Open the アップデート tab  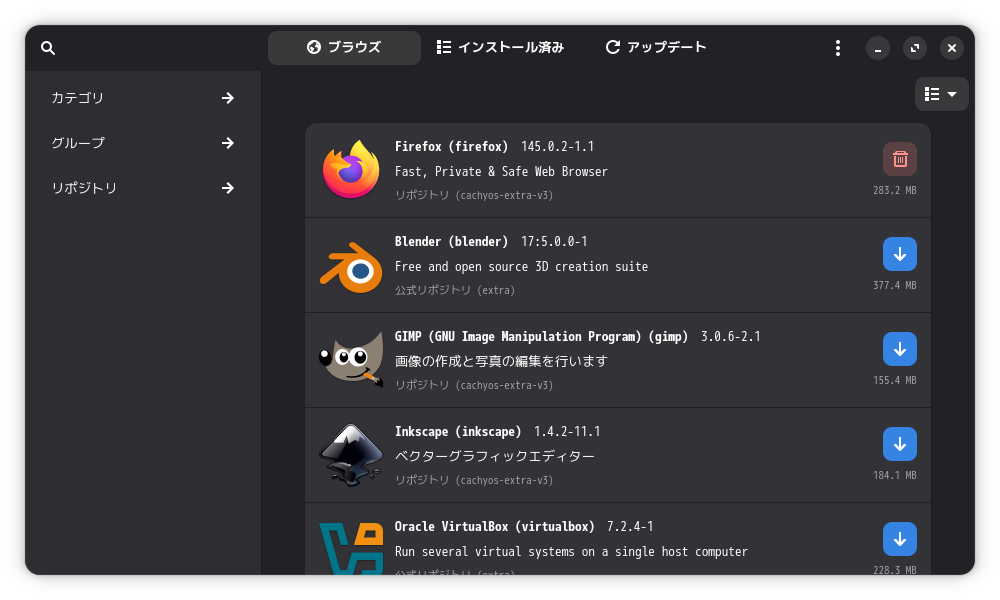click(656, 46)
